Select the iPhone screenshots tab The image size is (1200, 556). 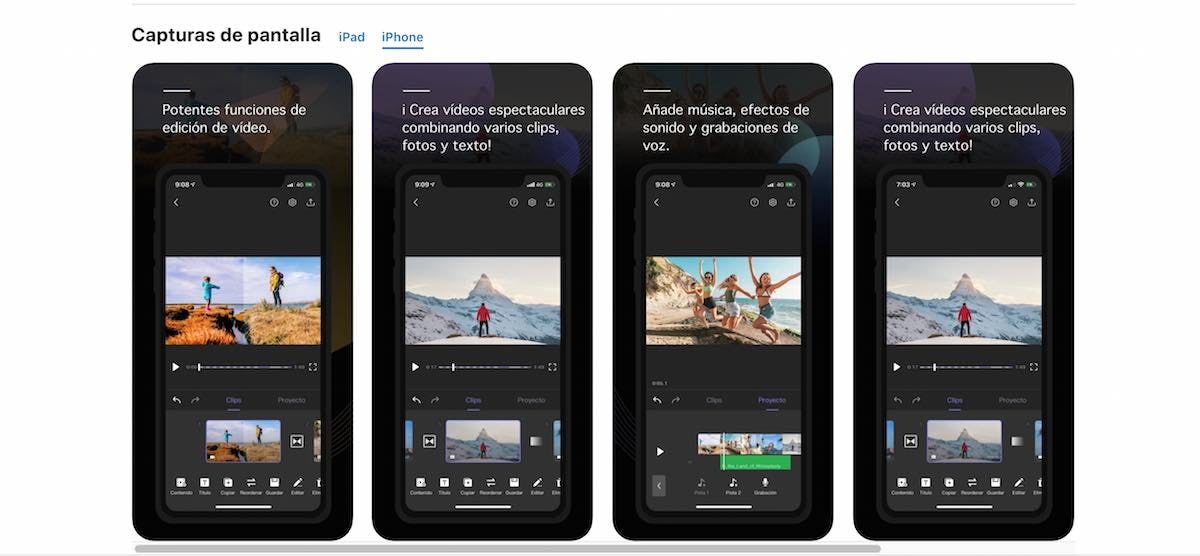click(x=402, y=37)
